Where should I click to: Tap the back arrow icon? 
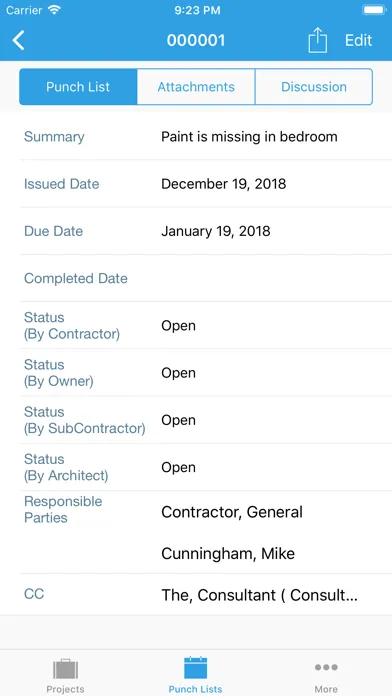pos(18,40)
